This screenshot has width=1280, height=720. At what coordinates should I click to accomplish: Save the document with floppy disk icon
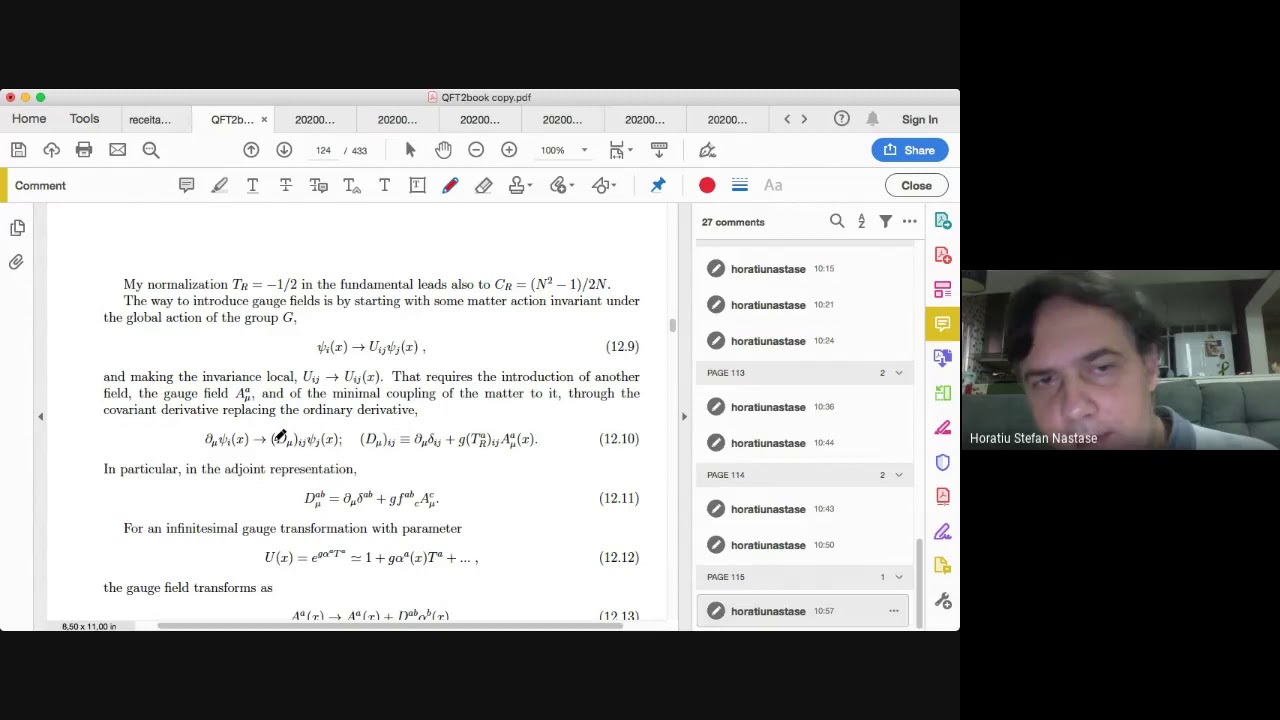pyautogui.click(x=18, y=150)
